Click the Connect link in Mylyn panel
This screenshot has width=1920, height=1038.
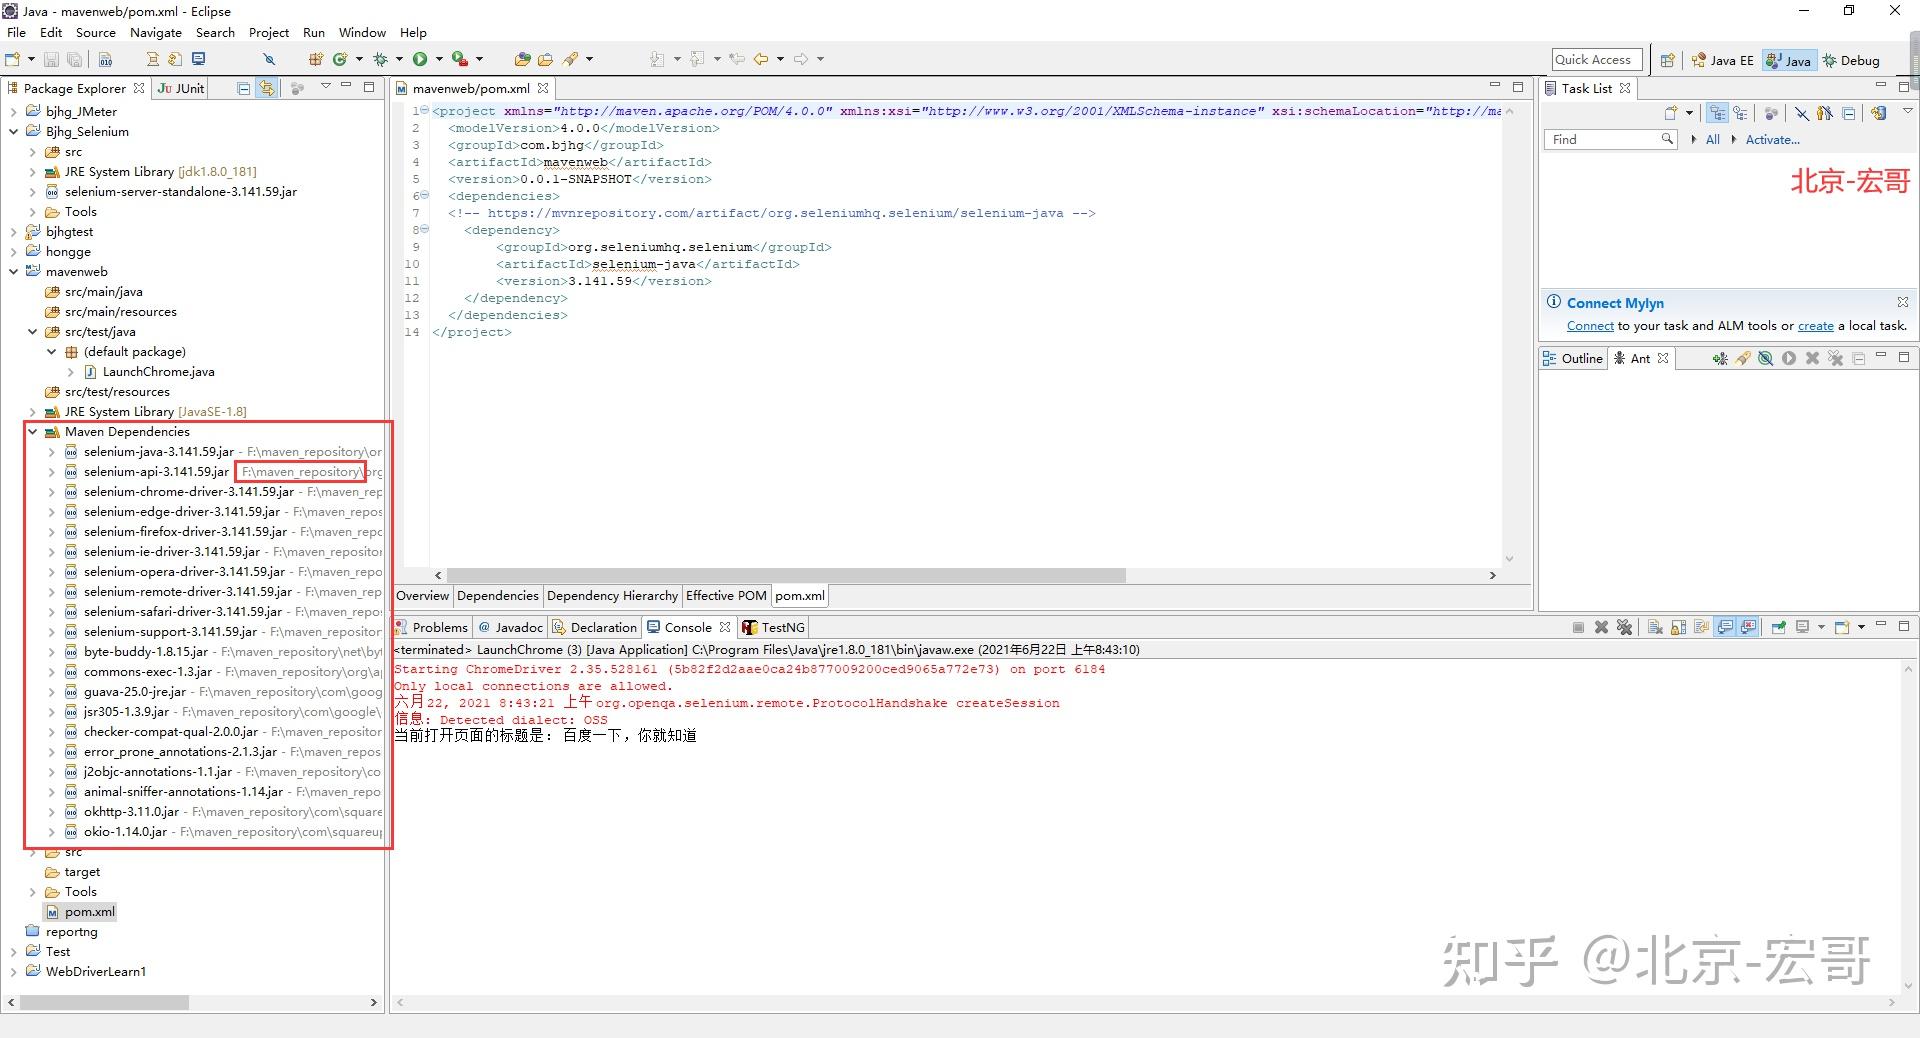point(1590,326)
